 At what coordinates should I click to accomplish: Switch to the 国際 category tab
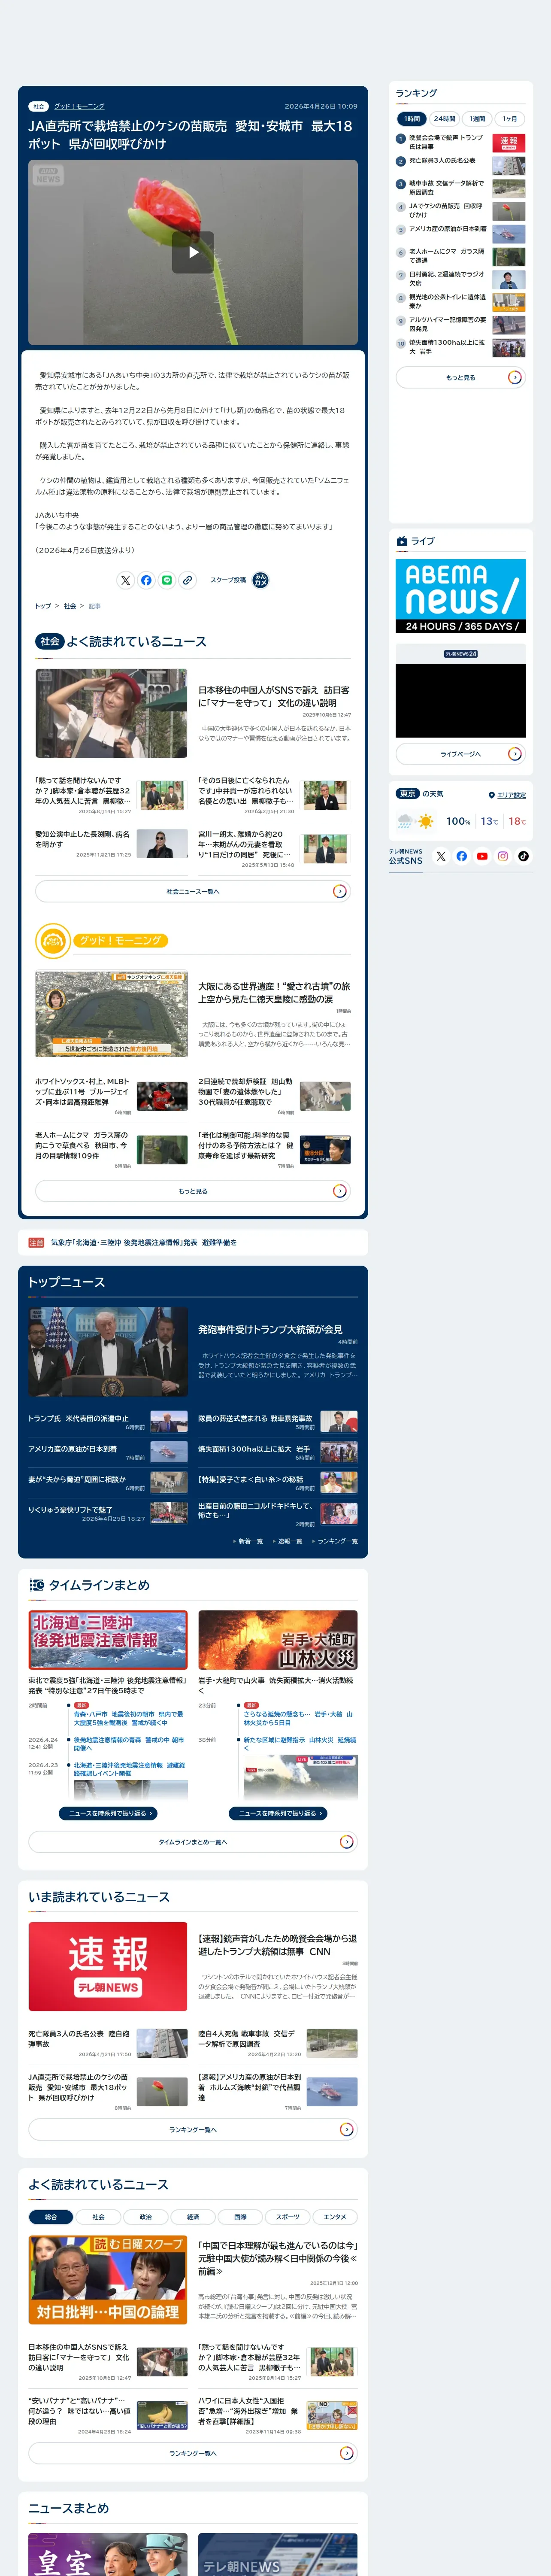coord(240,2217)
